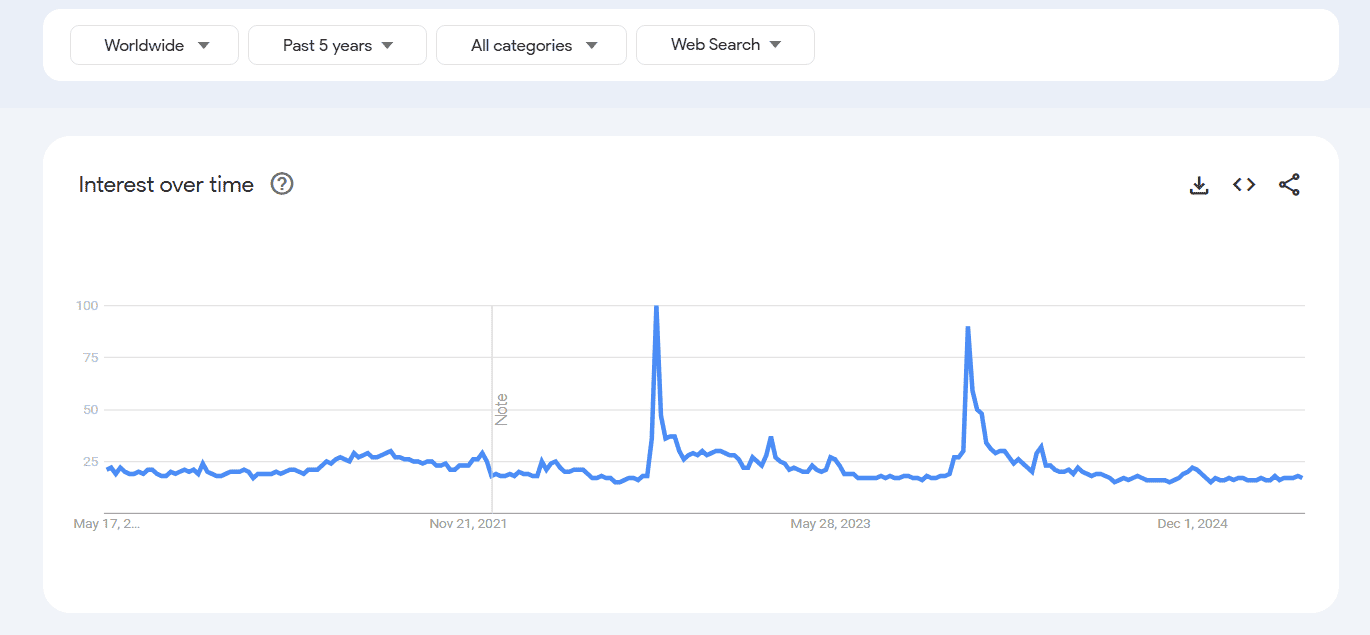Screen dimensions: 1370x635
Task: Click the May 28, 2023 axis label
Action: click(830, 524)
